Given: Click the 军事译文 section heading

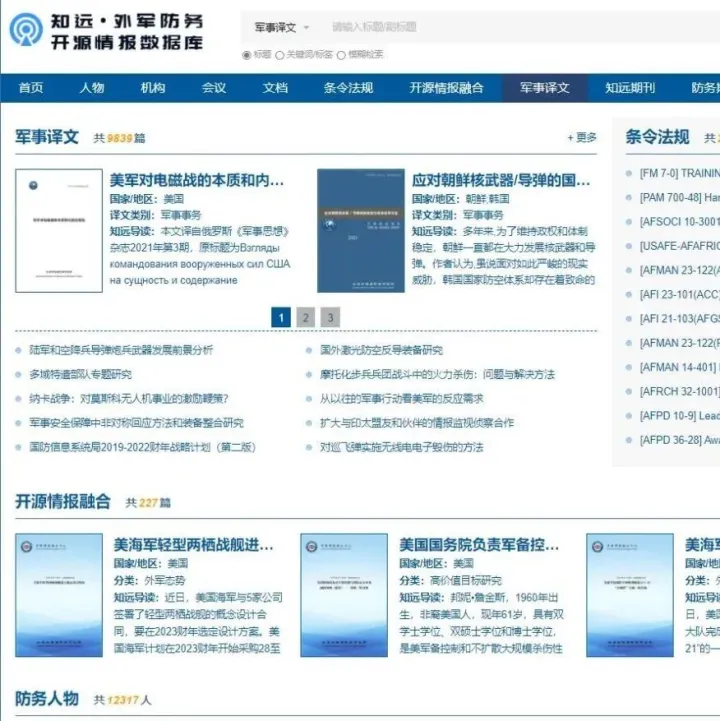Looking at the screenshot, I should coord(47,137).
